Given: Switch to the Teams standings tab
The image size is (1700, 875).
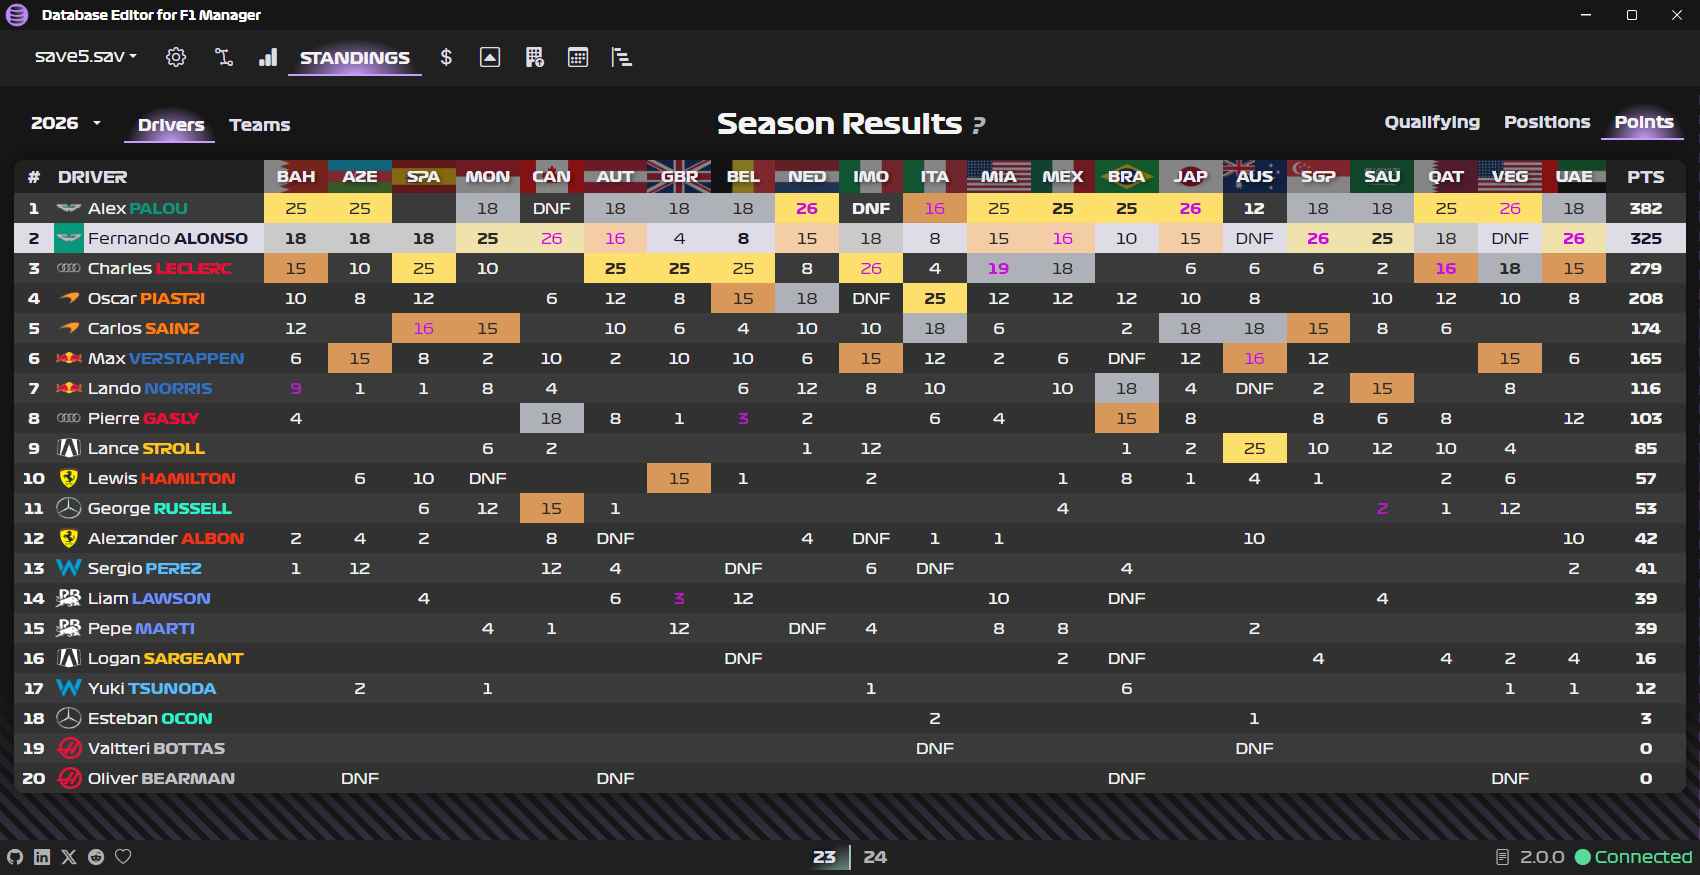Looking at the screenshot, I should (x=260, y=125).
